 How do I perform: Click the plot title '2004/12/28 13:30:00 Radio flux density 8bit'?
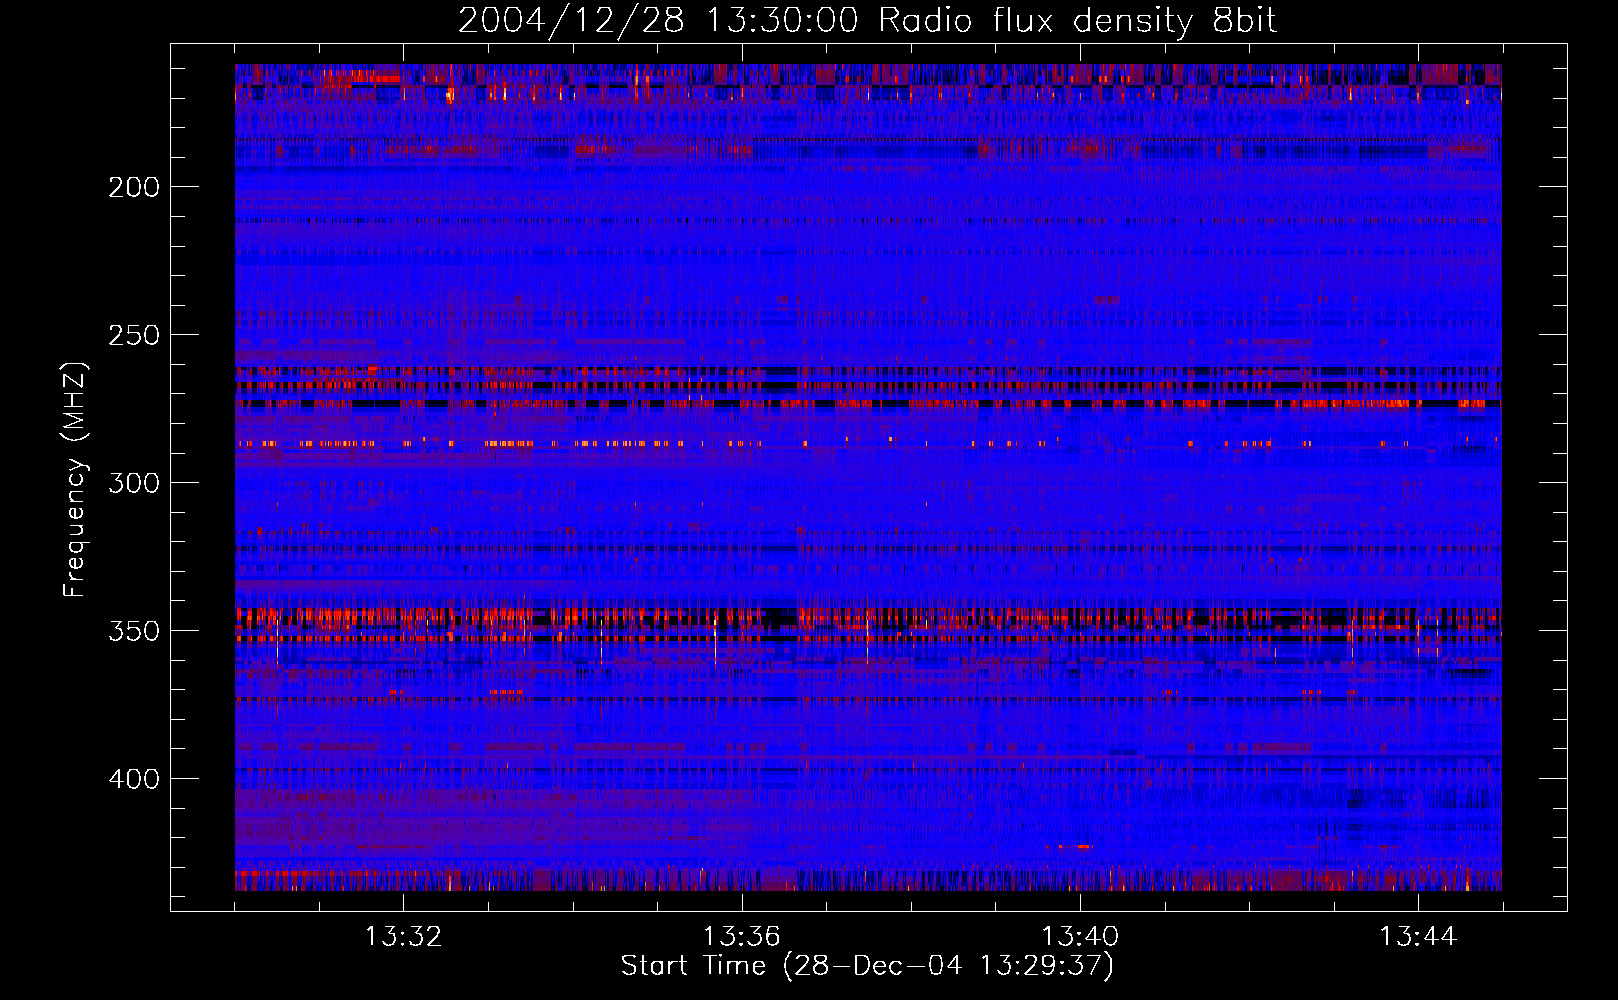pyautogui.click(x=867, y=21)
